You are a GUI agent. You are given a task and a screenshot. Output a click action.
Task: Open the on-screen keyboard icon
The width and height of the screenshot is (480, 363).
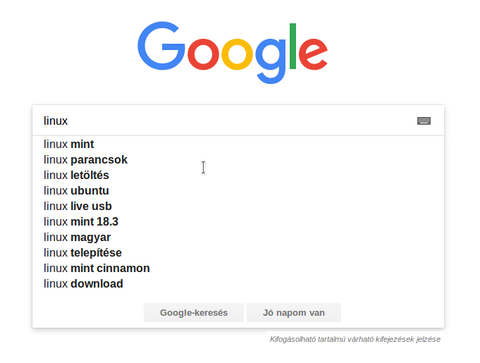424,121
